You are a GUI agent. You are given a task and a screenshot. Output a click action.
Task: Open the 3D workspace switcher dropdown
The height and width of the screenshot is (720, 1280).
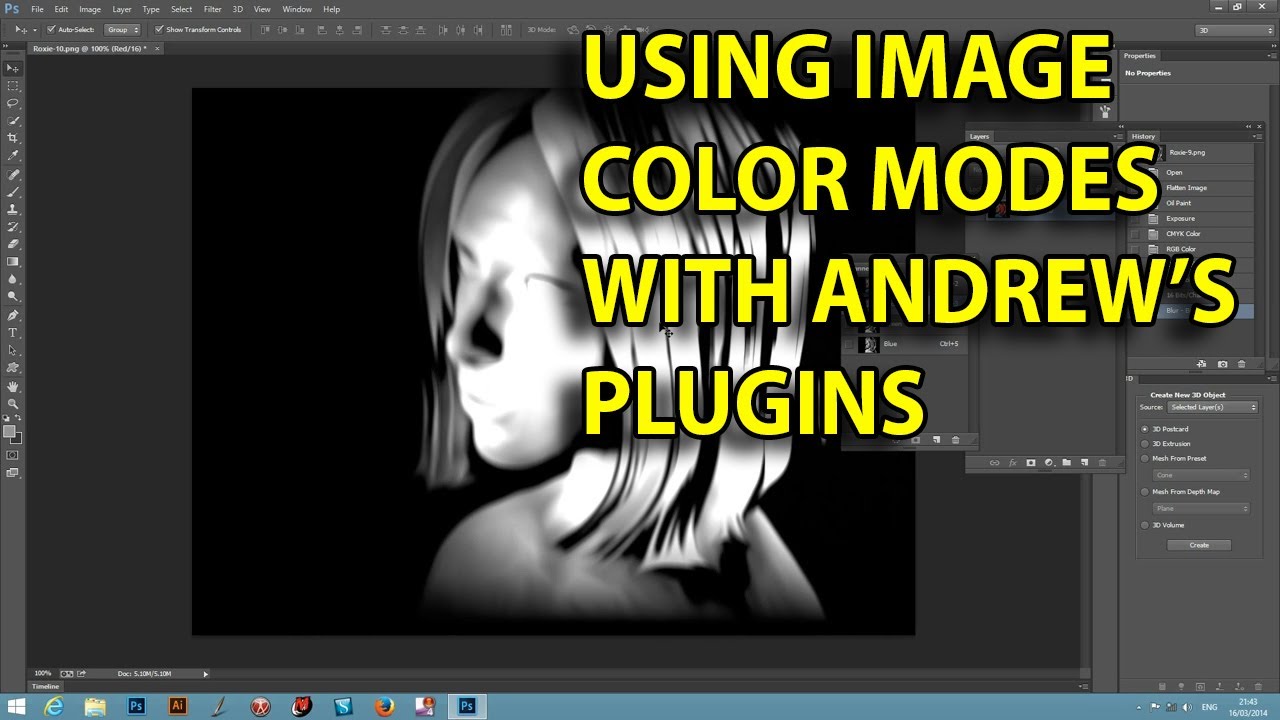coord(1235,30)
